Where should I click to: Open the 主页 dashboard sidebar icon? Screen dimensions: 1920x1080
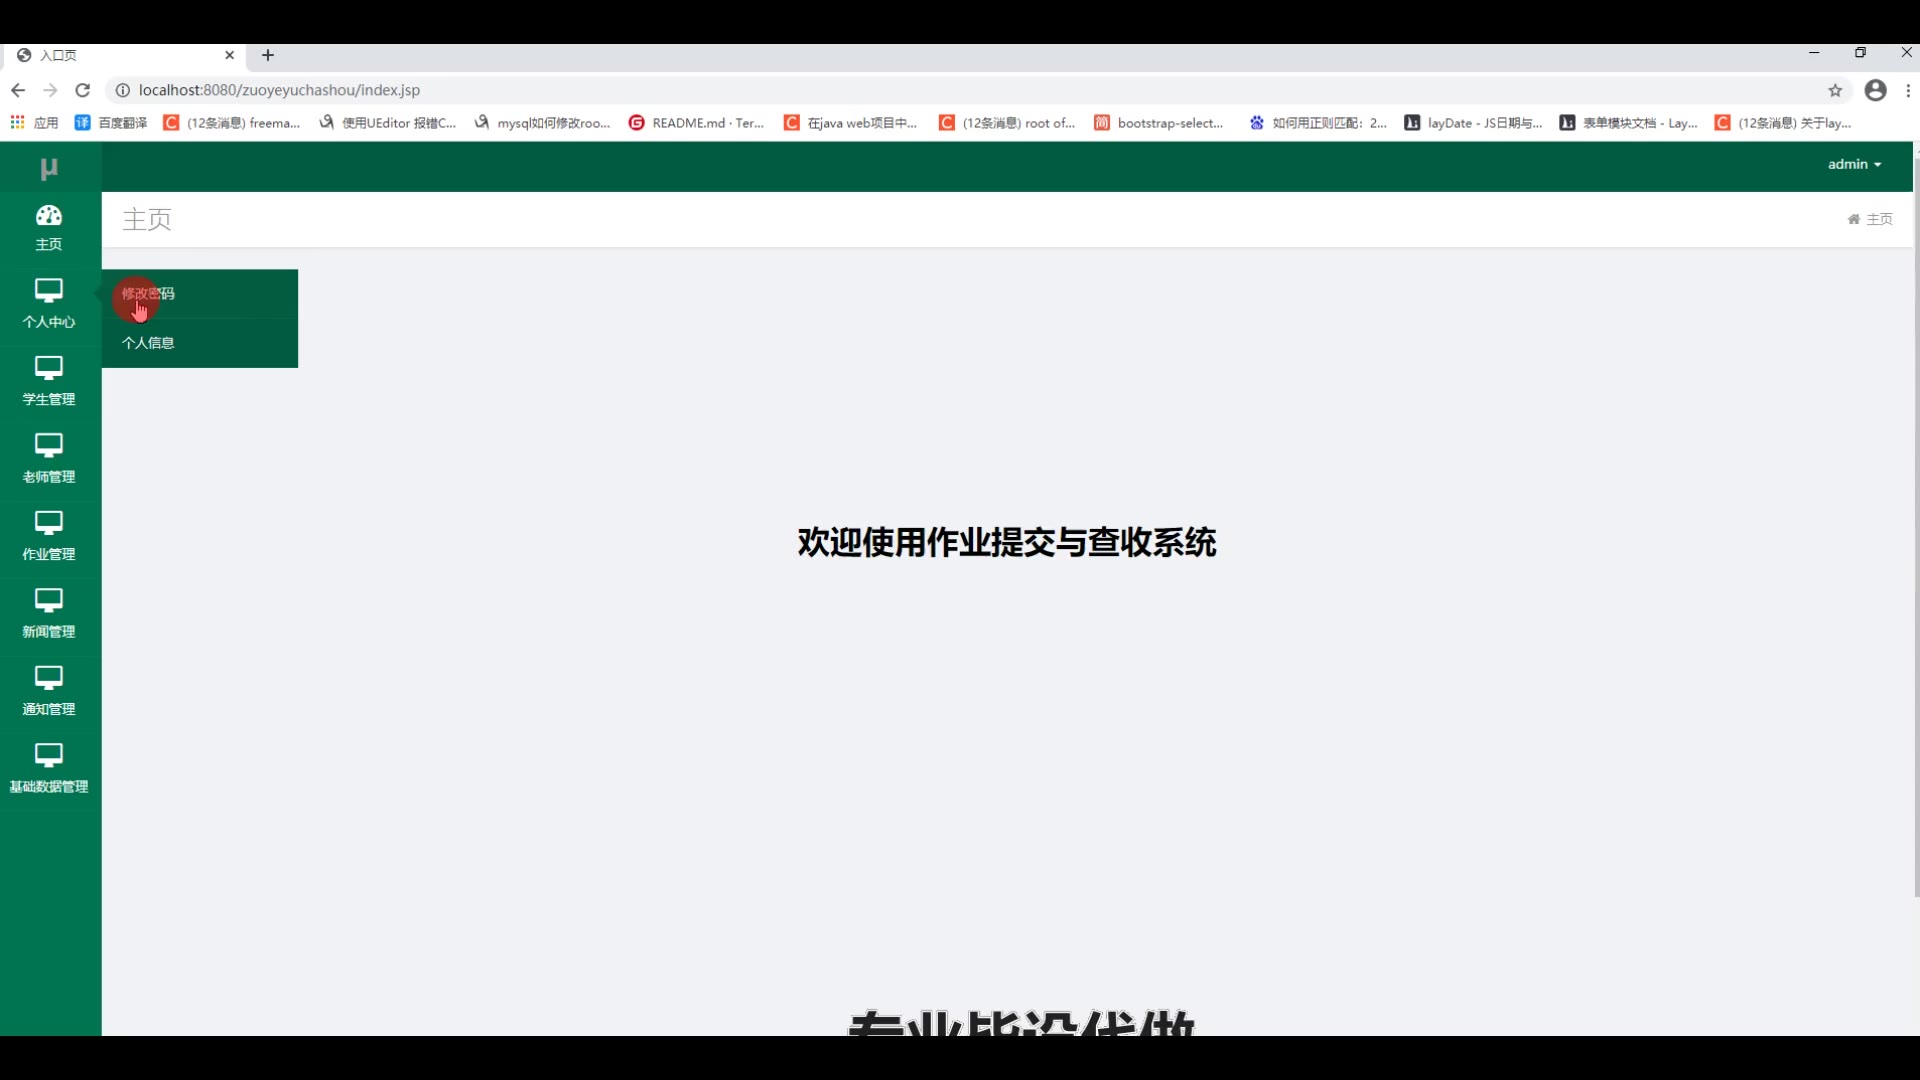[48, 216]
